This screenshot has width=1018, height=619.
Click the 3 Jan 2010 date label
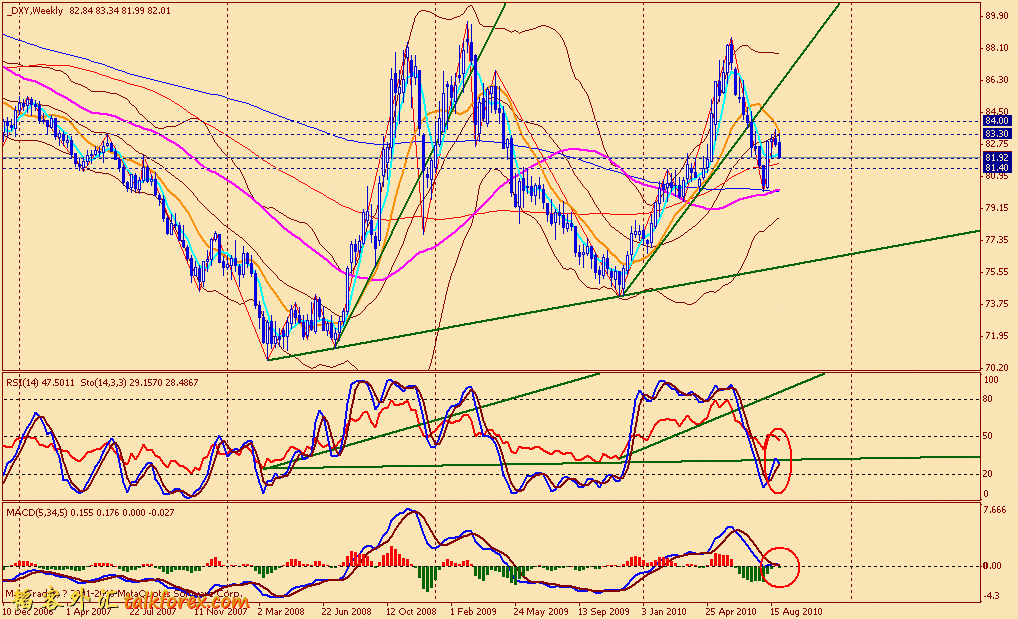click(x=664, y=611)
